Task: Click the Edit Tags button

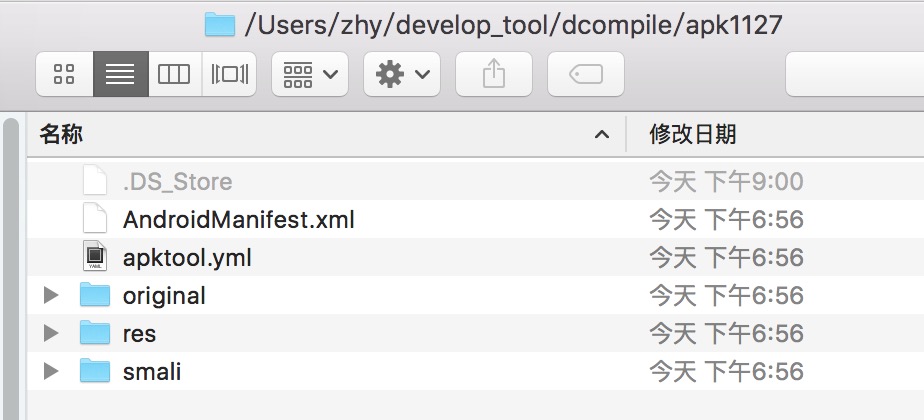Action: tap(585, 74)
